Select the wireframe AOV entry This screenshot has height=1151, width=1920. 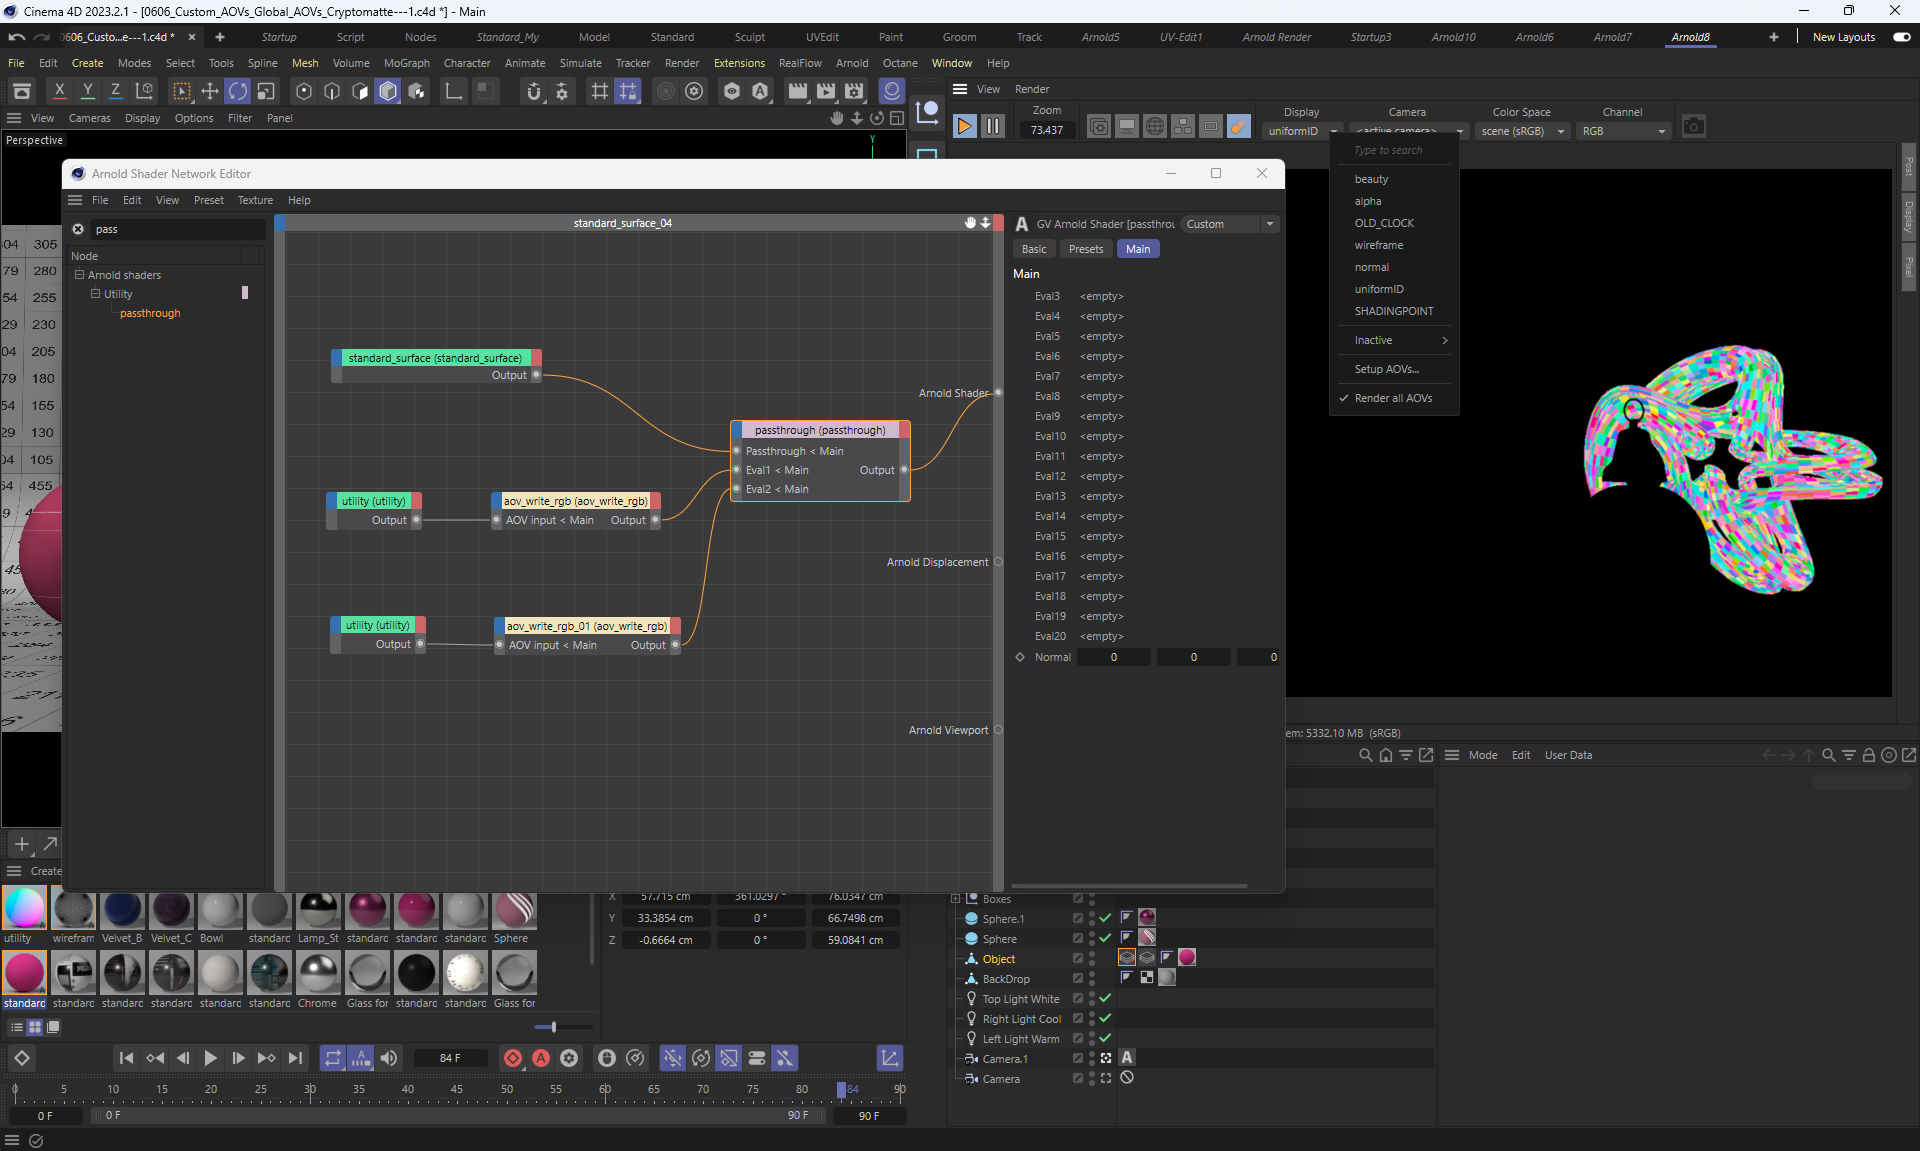click(x=1378, y=245)
